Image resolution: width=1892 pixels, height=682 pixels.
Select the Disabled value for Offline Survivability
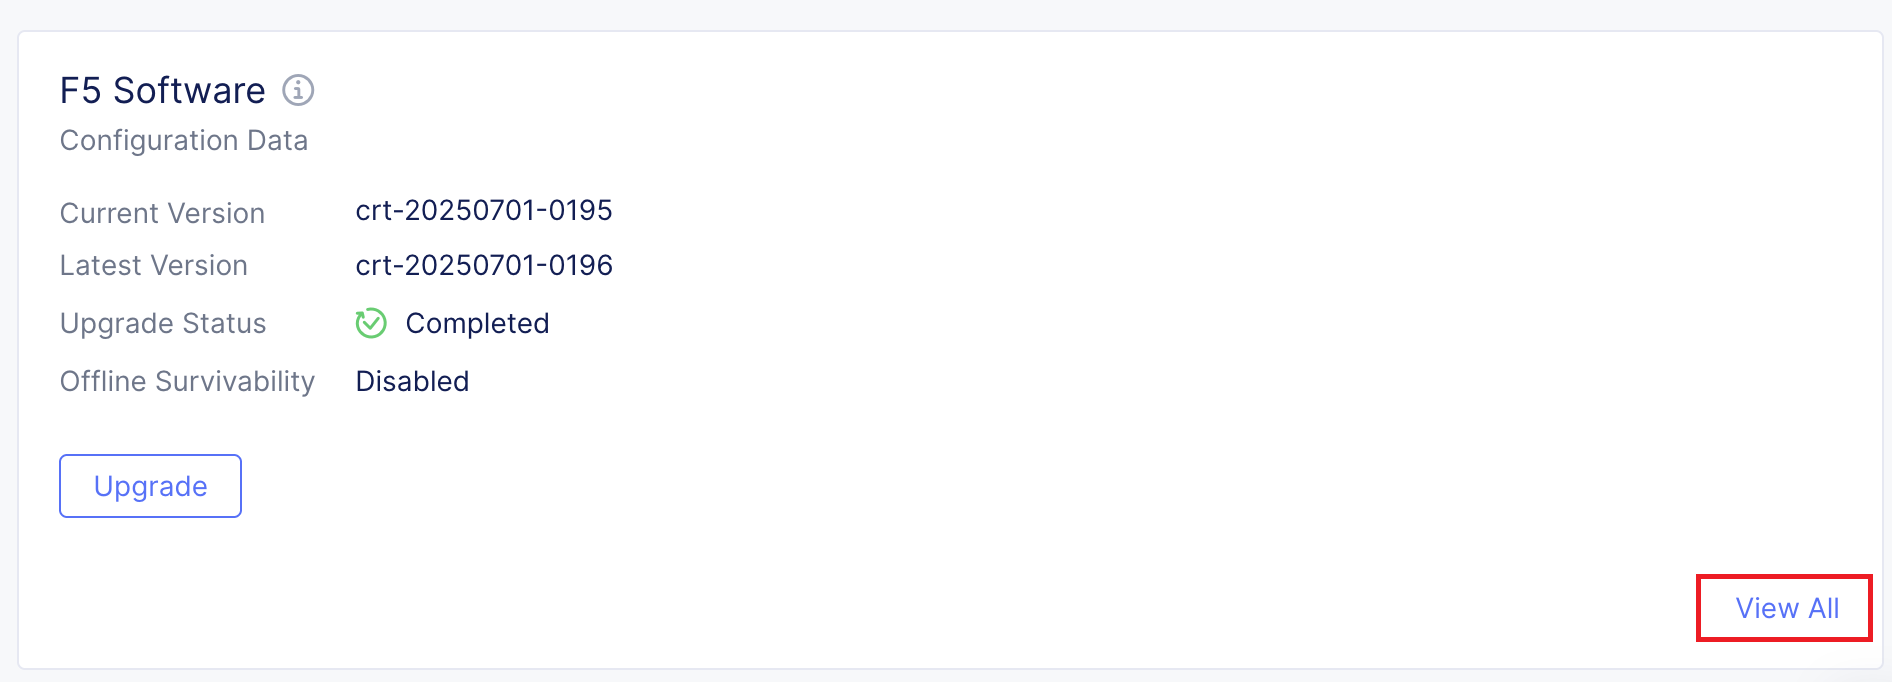point(412,381)
